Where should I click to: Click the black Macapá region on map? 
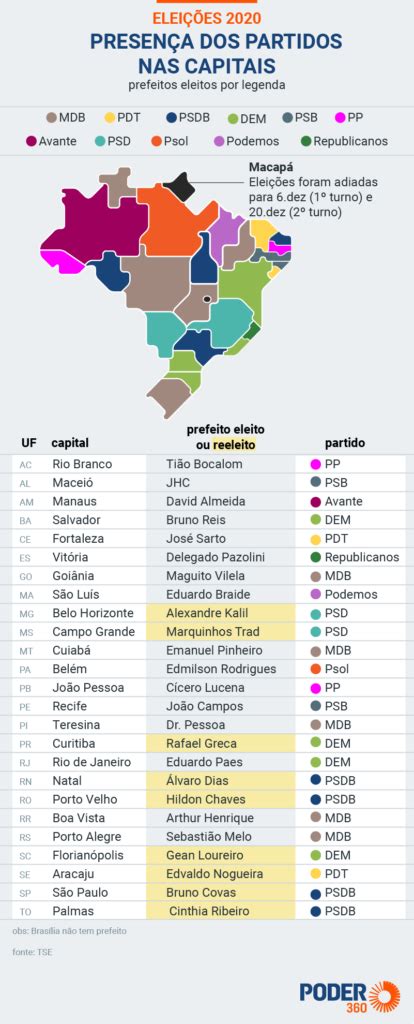[x=178, y=185]
